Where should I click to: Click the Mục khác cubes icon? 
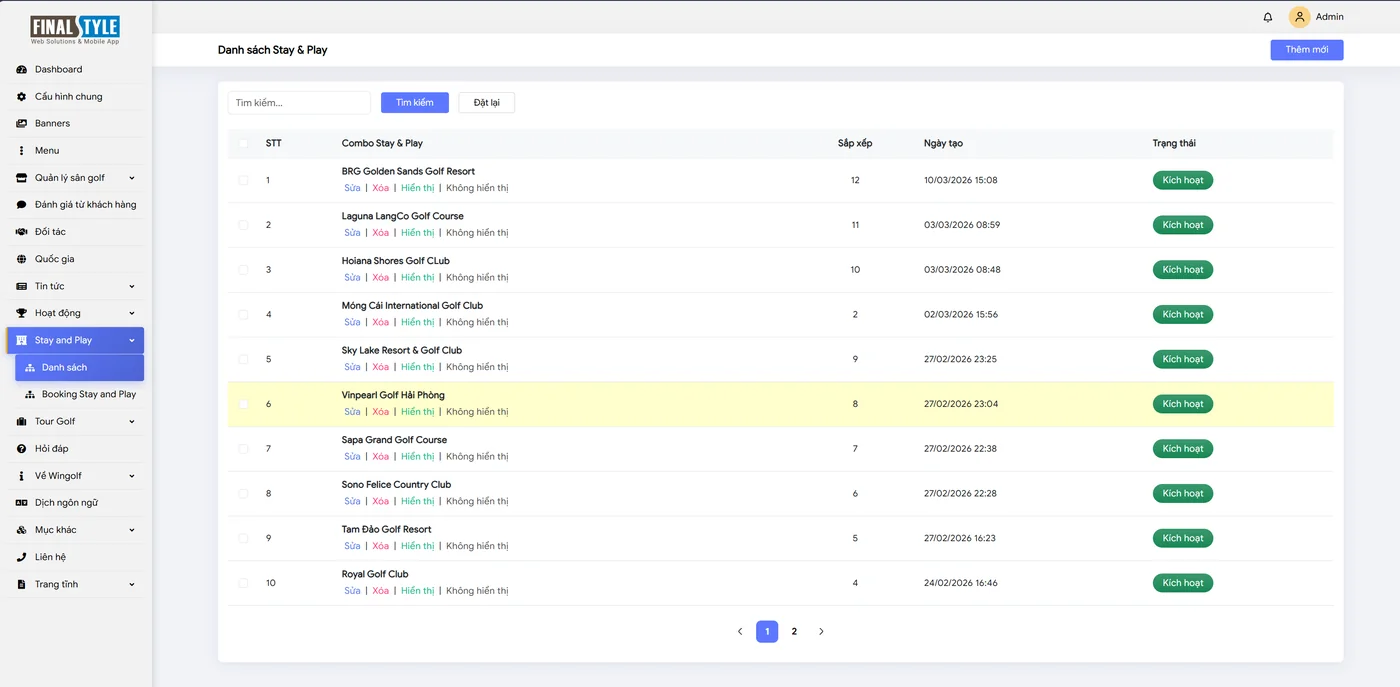pos(22,530)
